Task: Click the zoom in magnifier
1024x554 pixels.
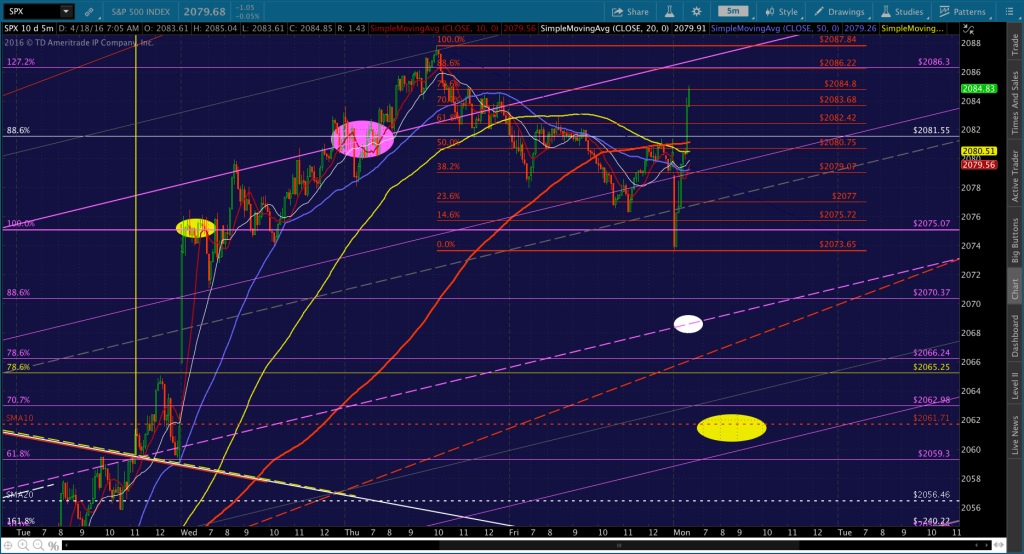Action: point(24,545)
